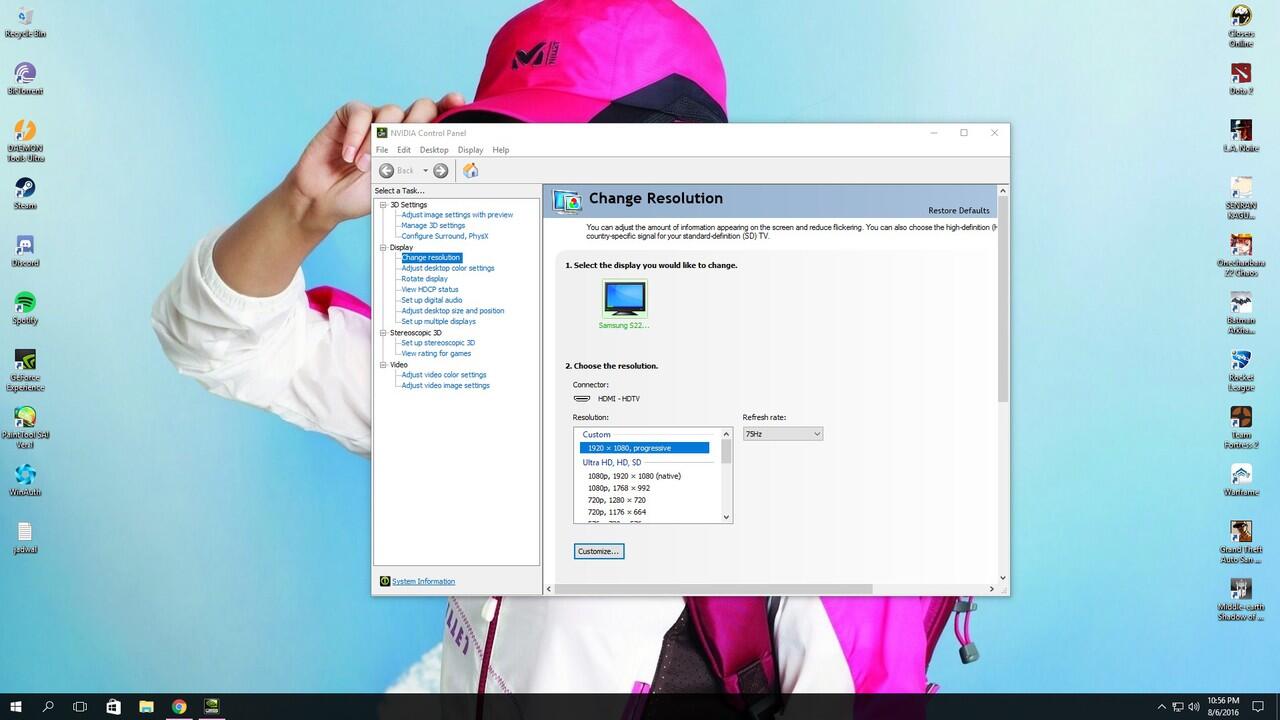The width and height of the screenshot is (1280, 720).
Task: Select 1080p, 1920 × 1080 (native) resolution
Action: (x=634, y=476)
